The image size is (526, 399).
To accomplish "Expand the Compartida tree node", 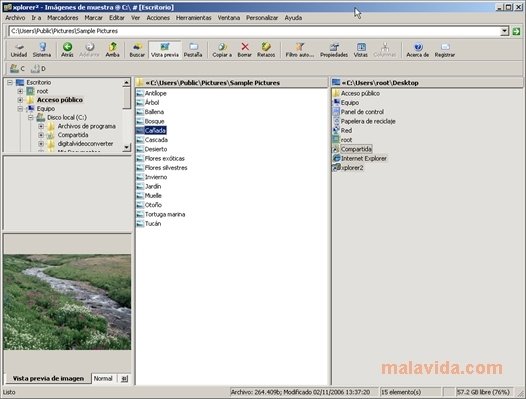I will (41, 135).
